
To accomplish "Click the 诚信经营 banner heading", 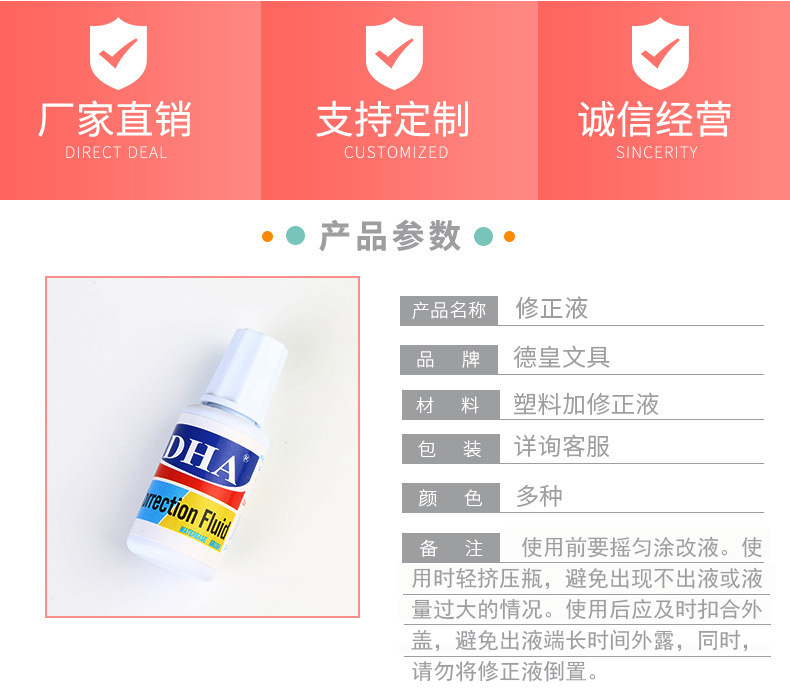I will pyautogui.click(x=655, y=119).
